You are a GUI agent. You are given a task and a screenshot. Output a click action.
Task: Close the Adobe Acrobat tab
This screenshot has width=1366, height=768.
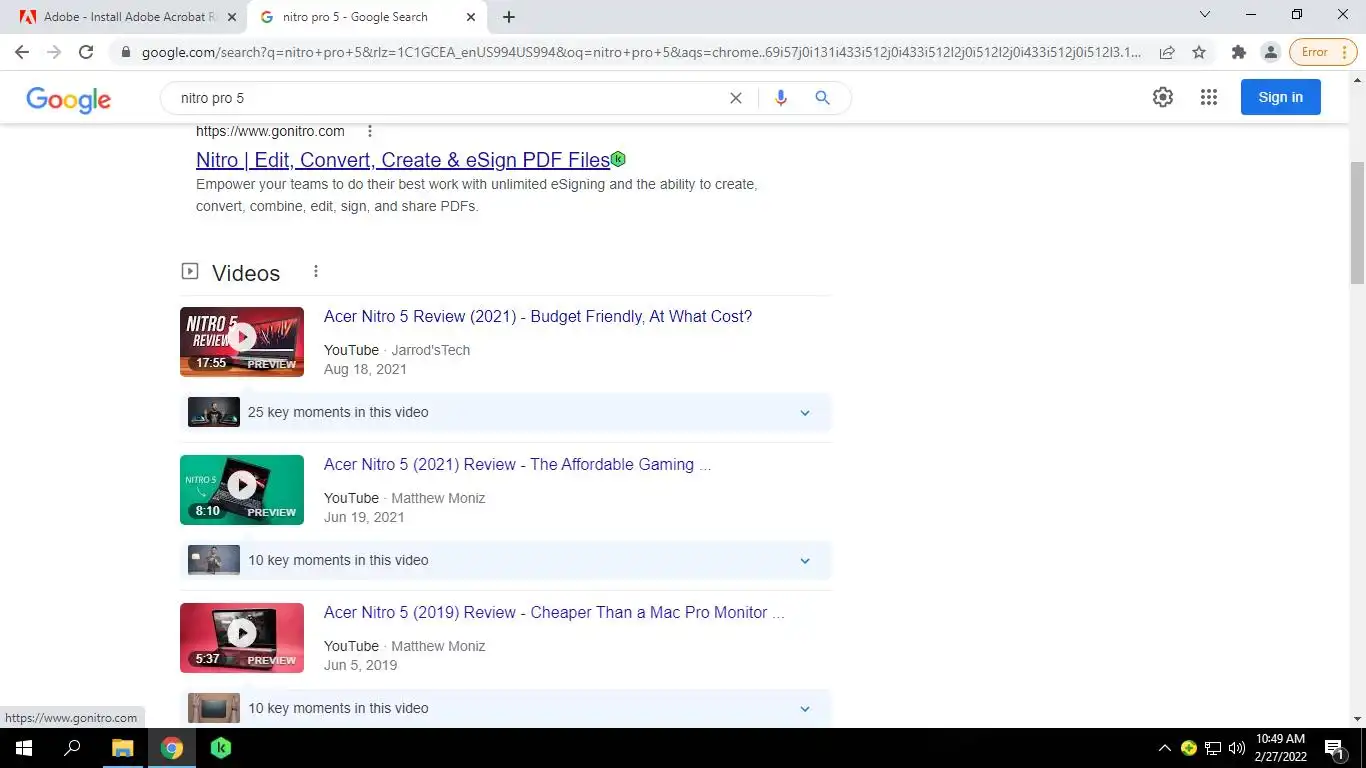click(x=233, y=17)
